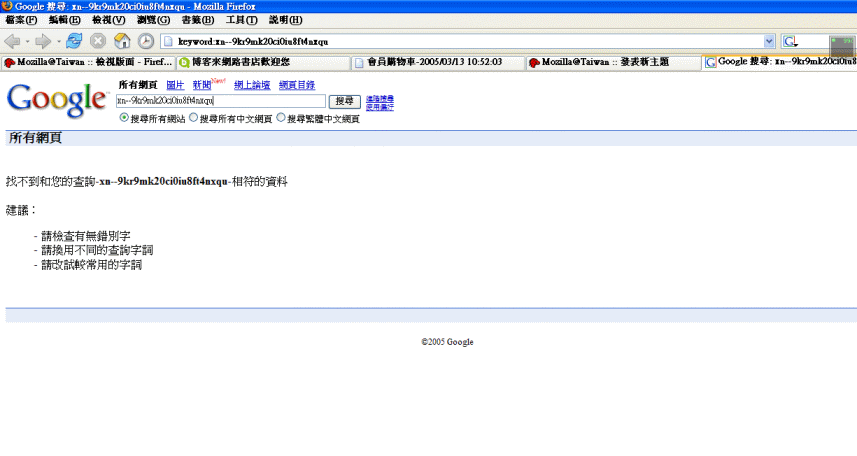Open the 檢視(V) menu
The height and width of the screenshot is (456, 857).
point(109,20)
